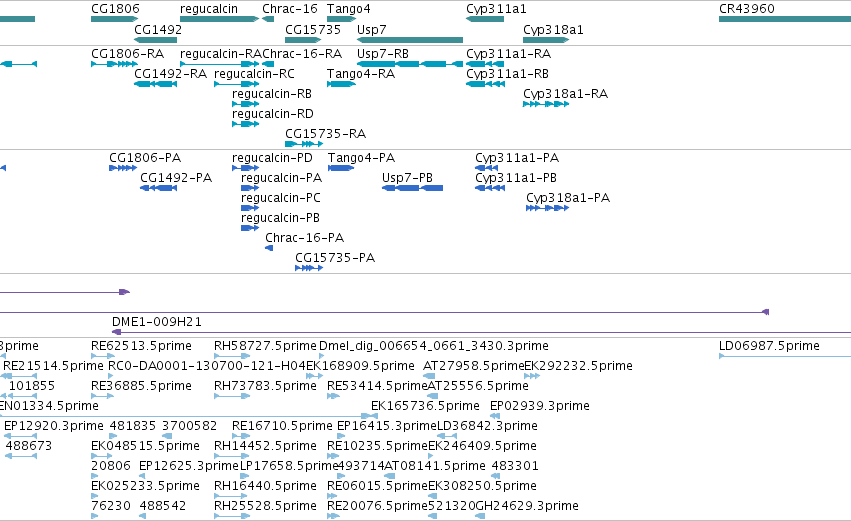Select protein regucalcin-PA
The image size is (851, 521).
coord(281,178)
